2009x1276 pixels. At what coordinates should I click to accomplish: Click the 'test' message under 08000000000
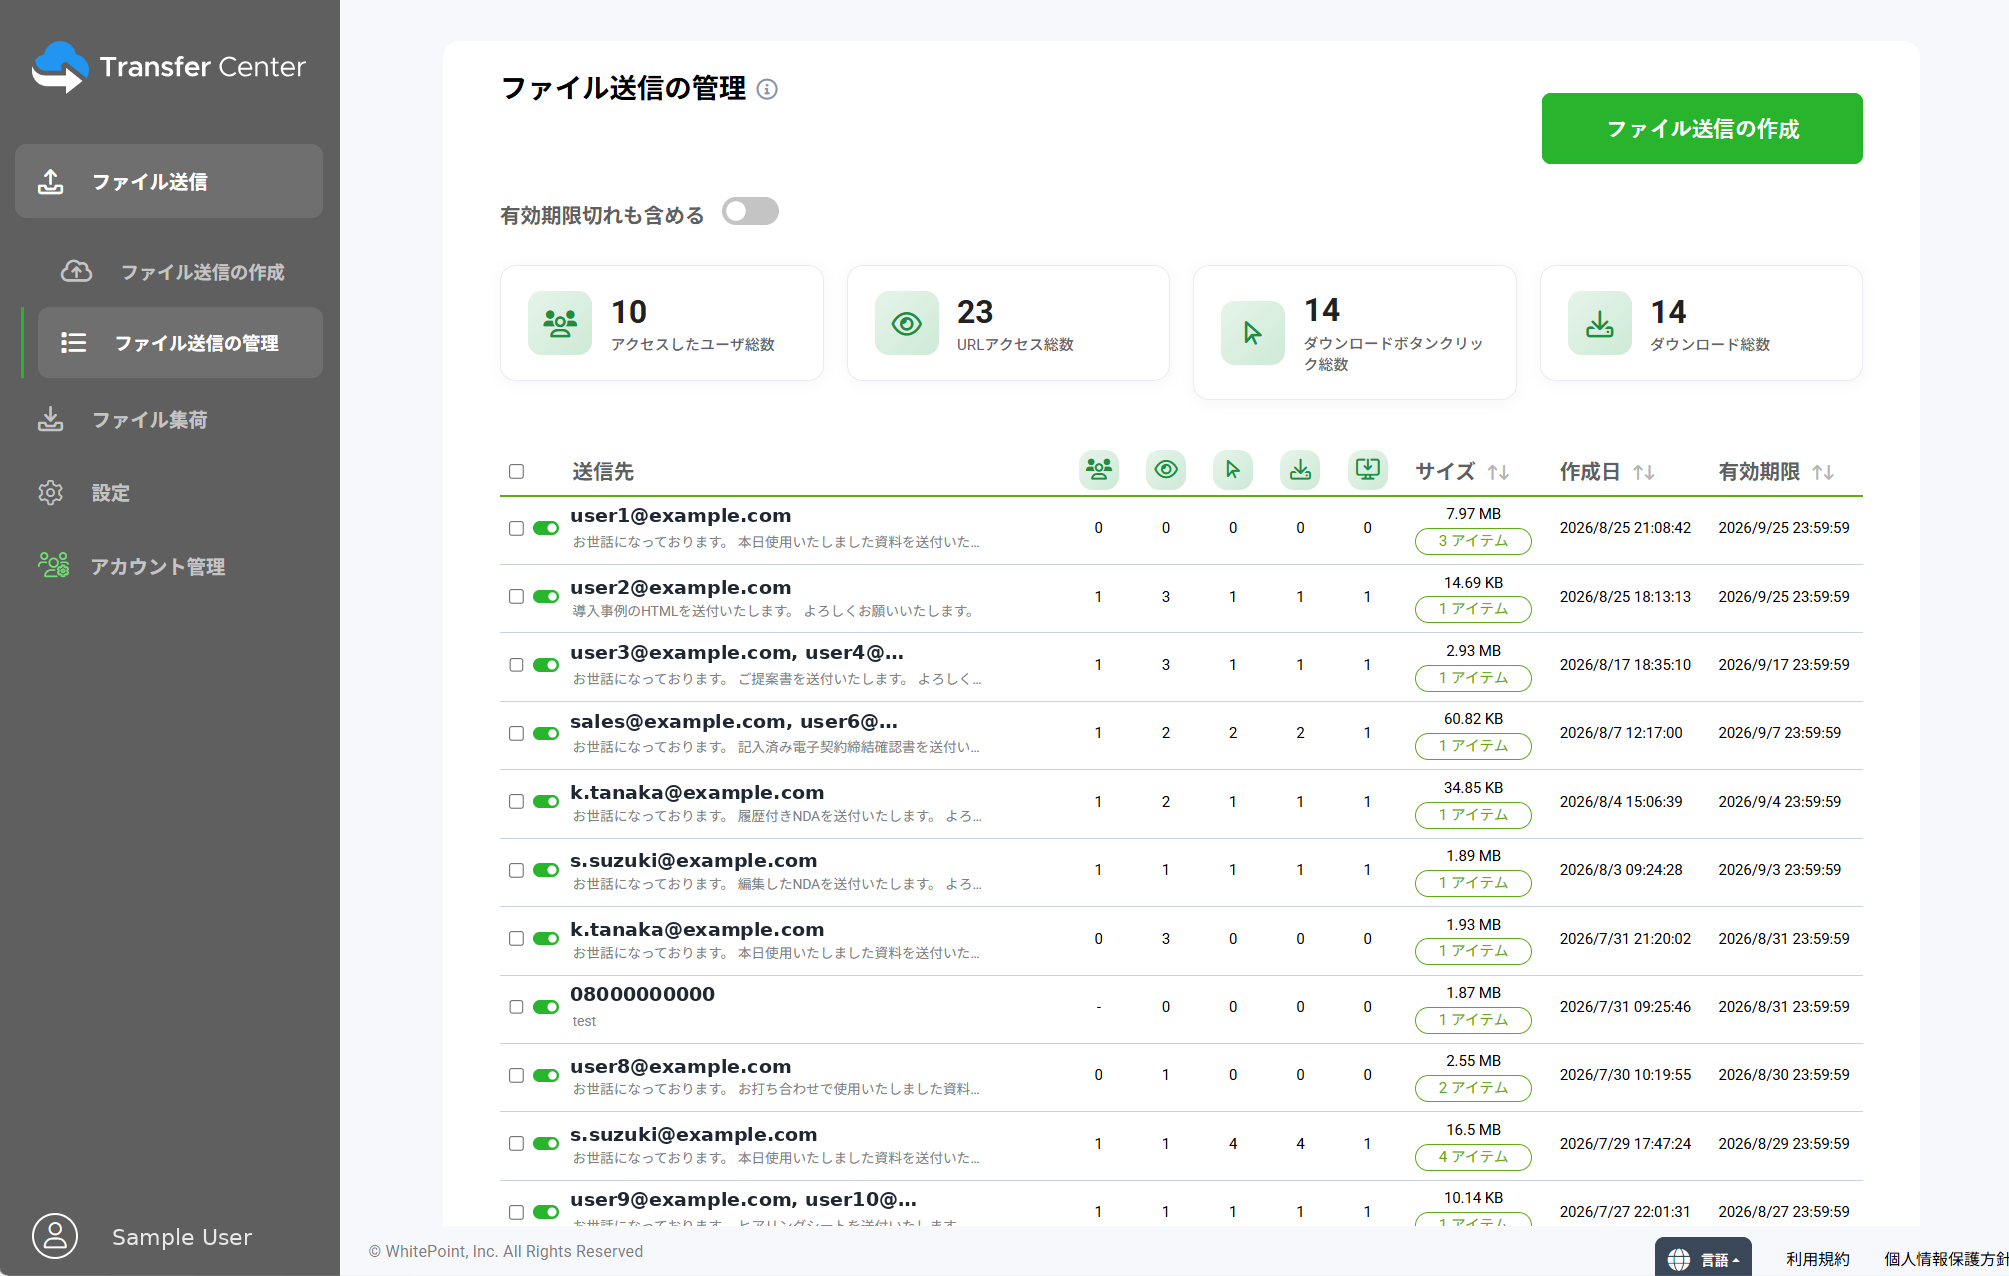pos(584,1021)
